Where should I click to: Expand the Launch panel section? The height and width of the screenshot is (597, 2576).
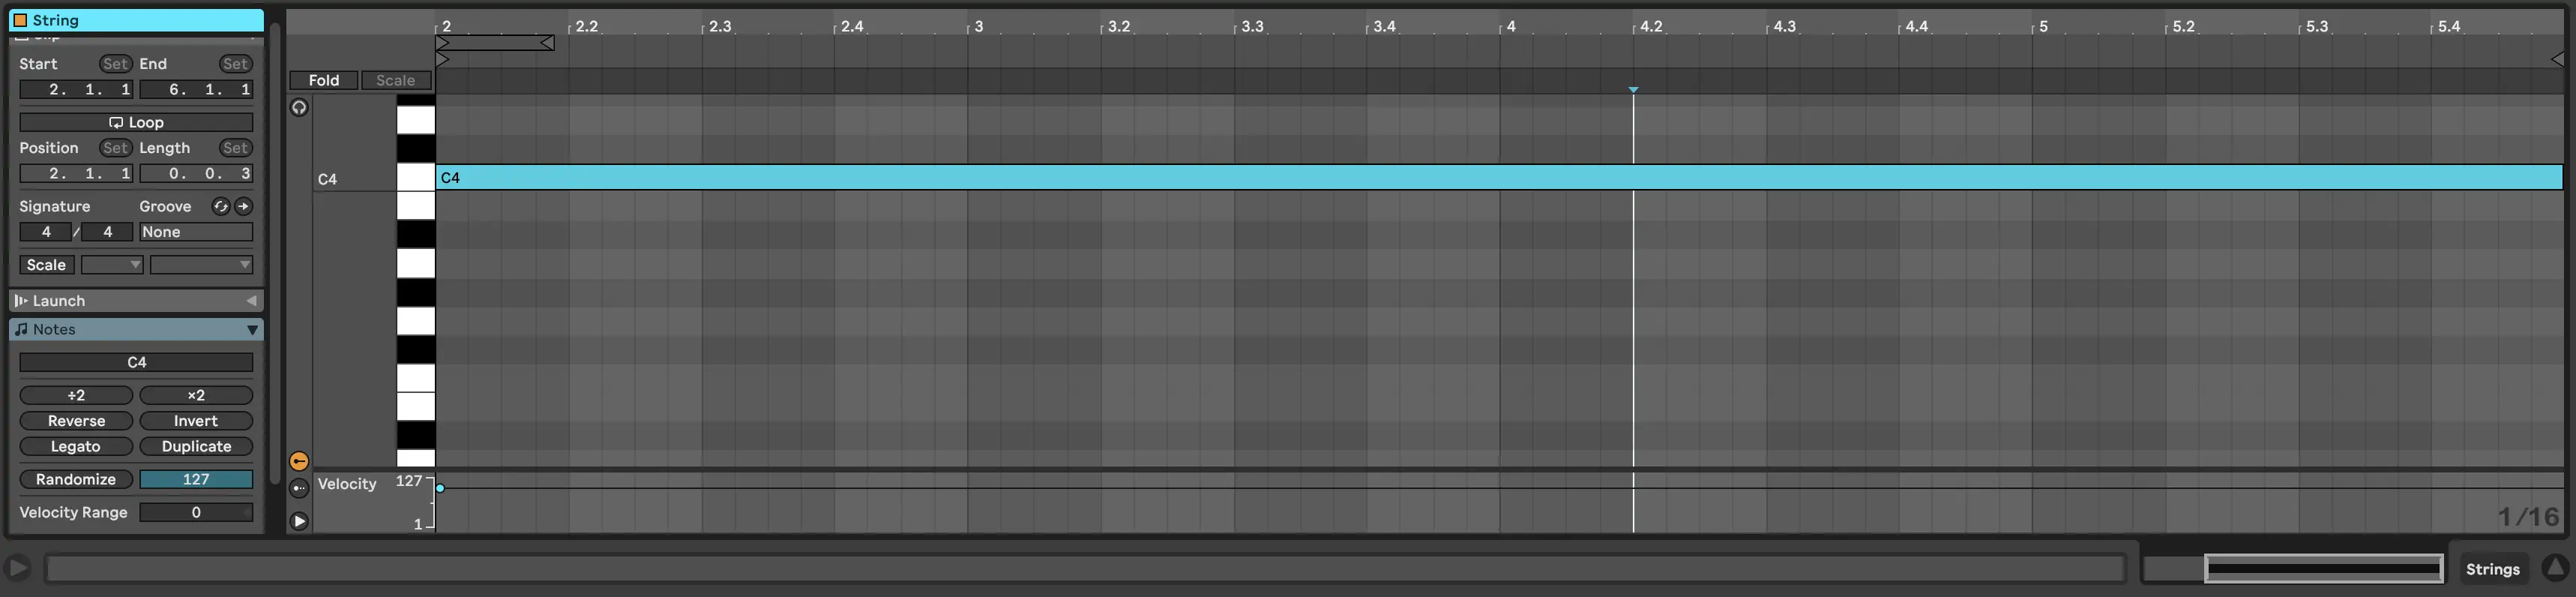coord(251,301)
